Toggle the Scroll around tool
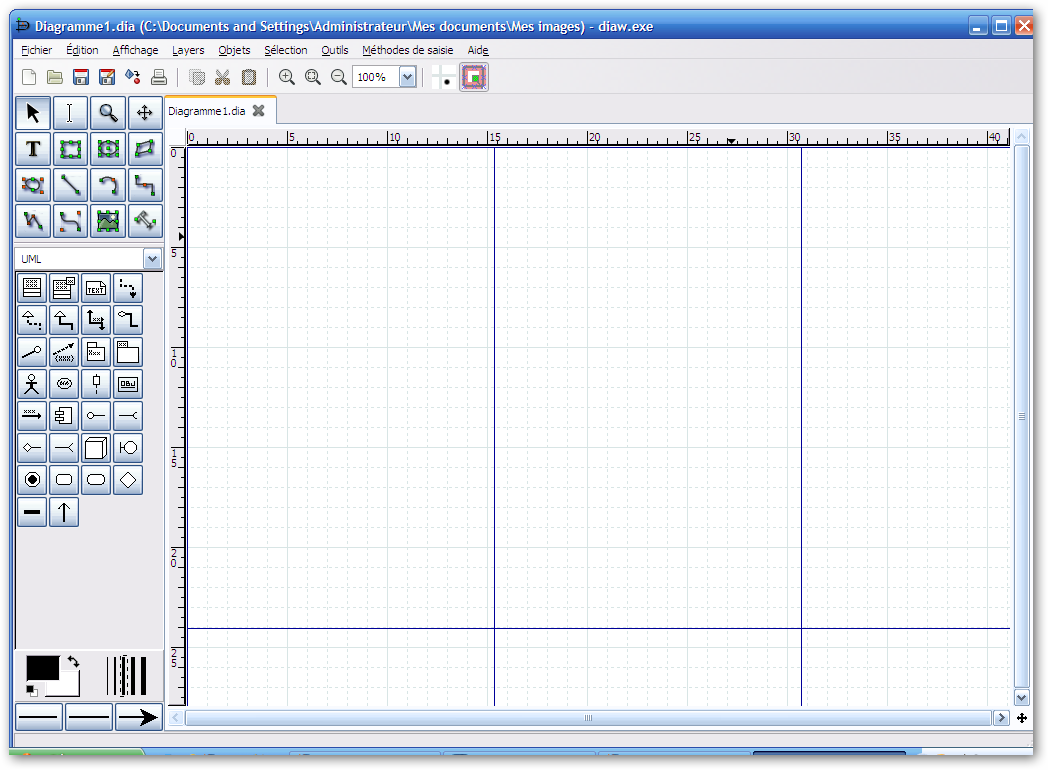The image size is (1056, 770). coord(146,113)
